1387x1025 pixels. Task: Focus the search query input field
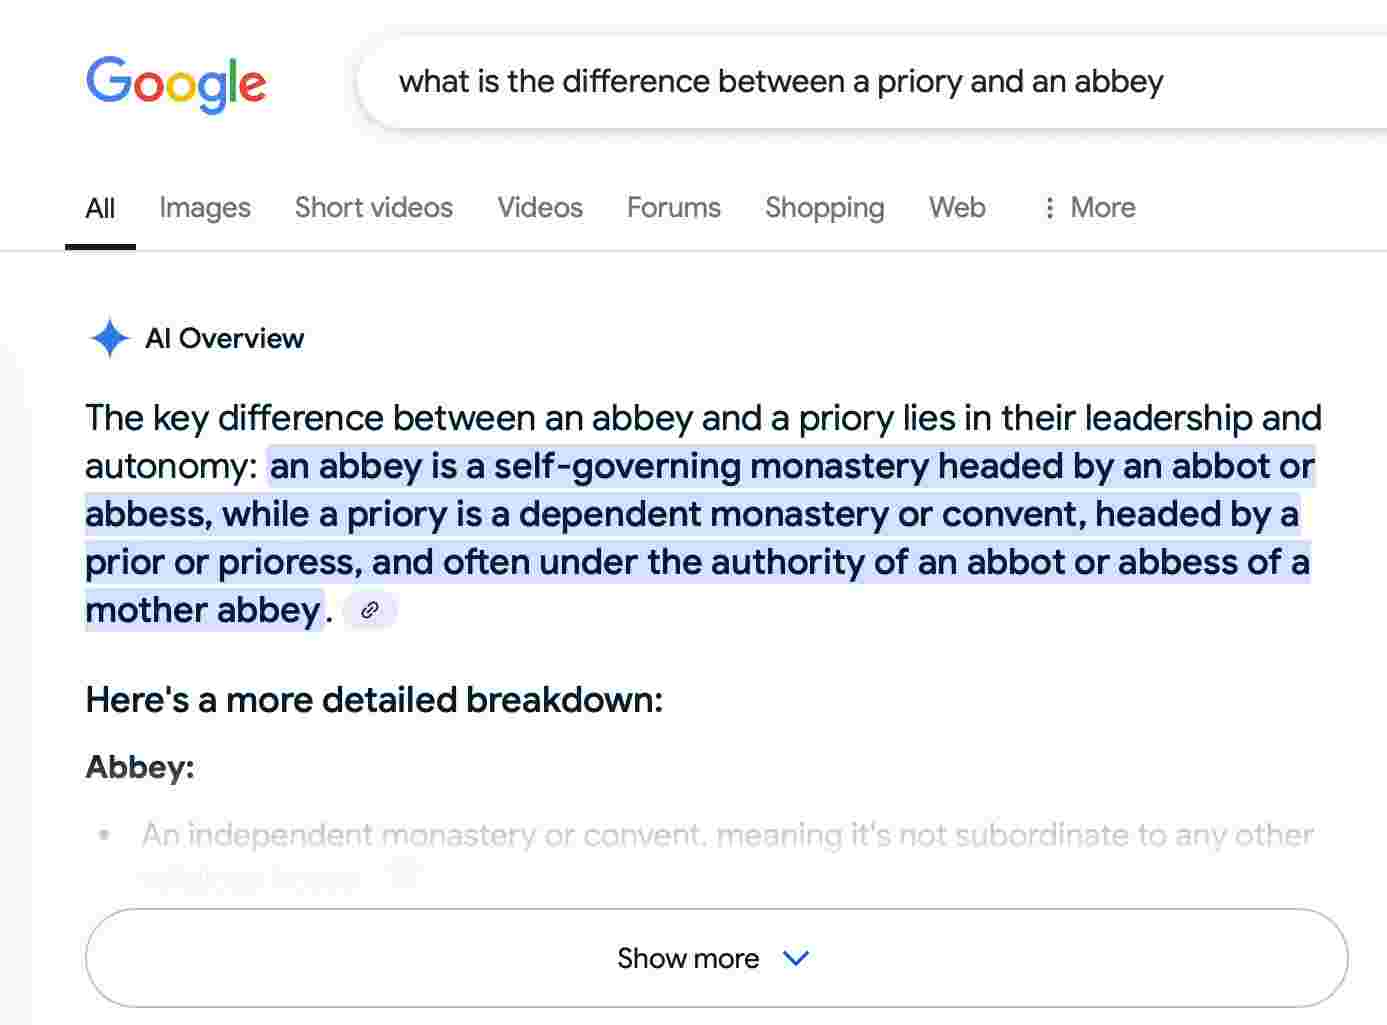click(780, 82)
